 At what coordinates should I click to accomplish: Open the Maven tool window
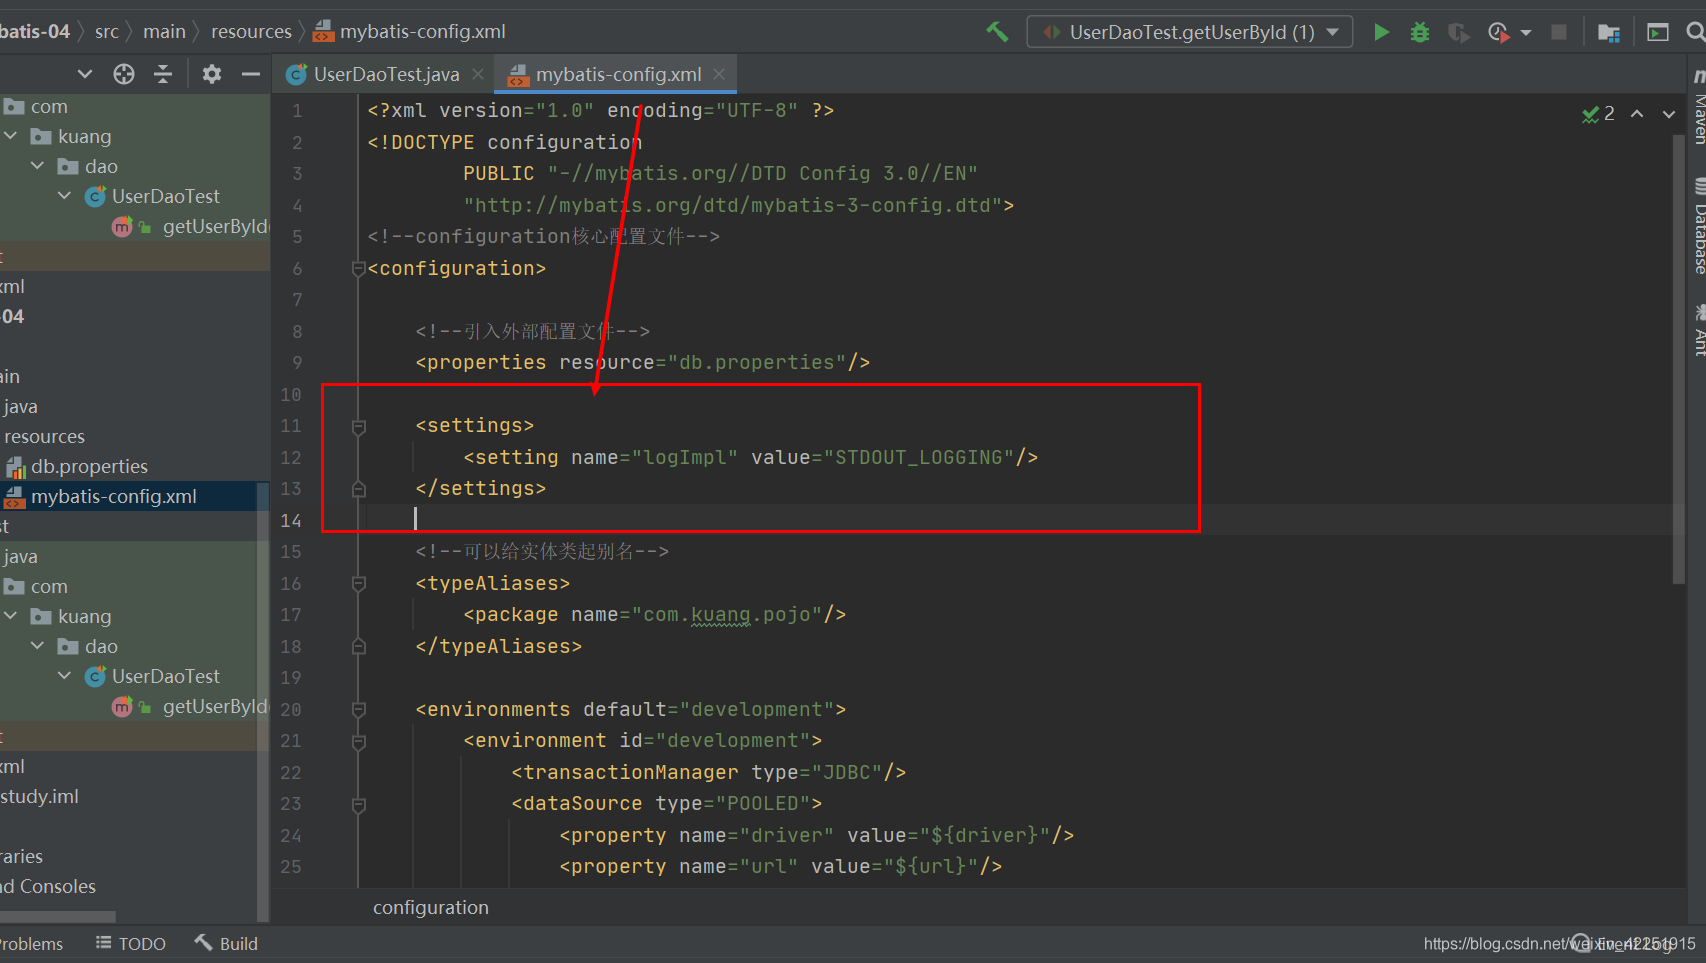coord(1697,108)
